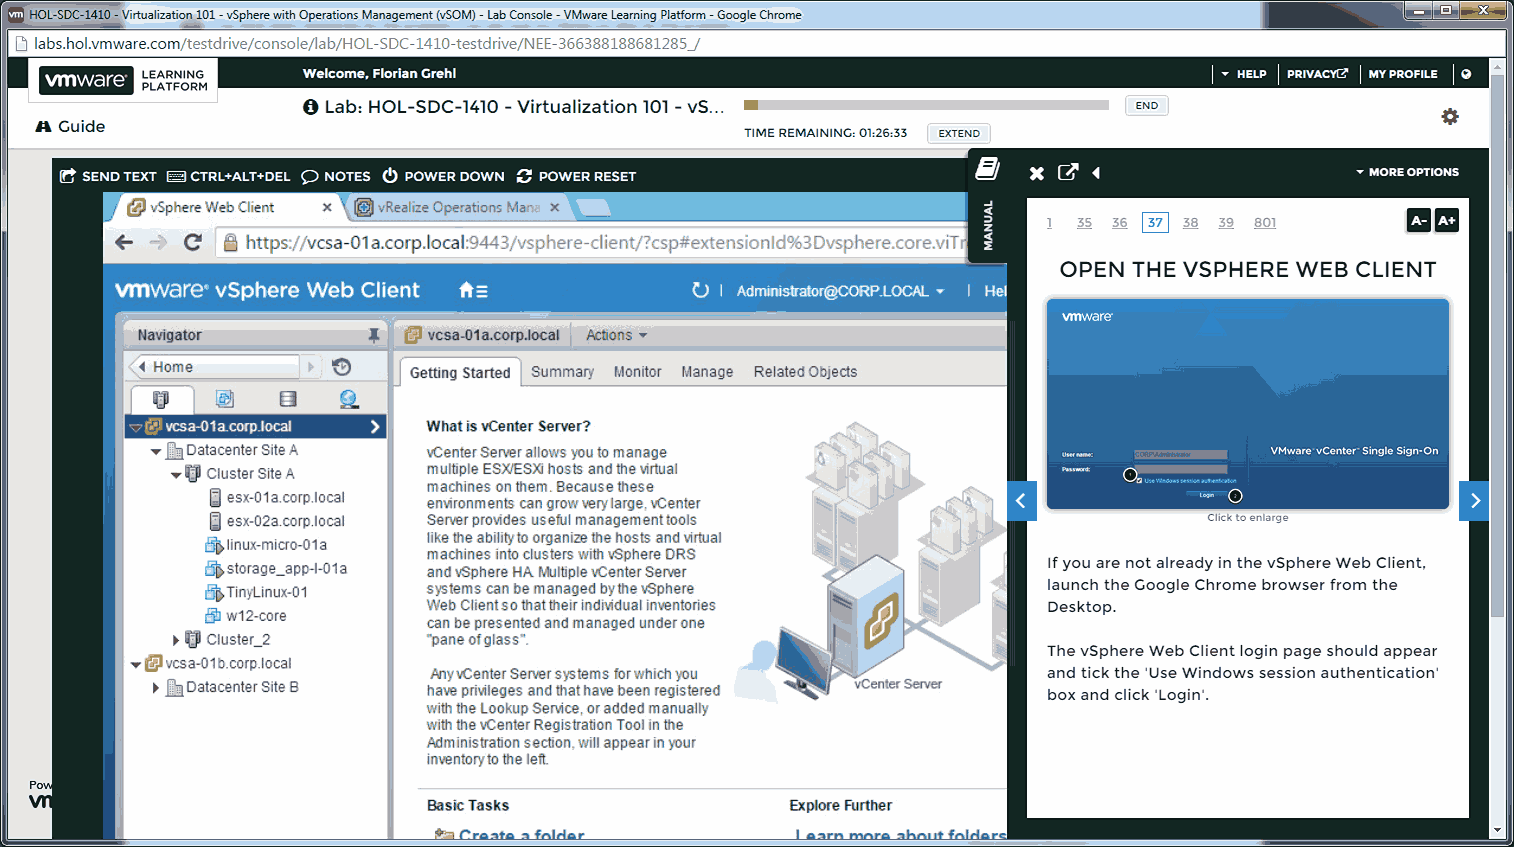Click the EXTEND lab time button
This screenshot has width=1514, height=847.
click(x=957, y=133)
